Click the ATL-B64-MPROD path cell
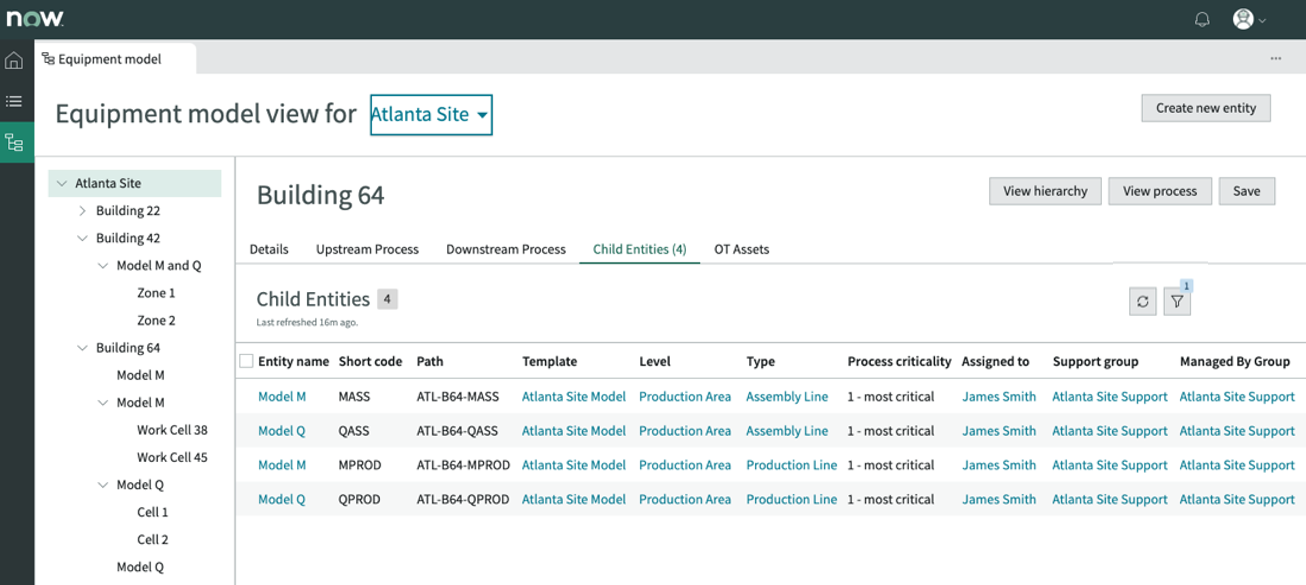 point(463,465)
